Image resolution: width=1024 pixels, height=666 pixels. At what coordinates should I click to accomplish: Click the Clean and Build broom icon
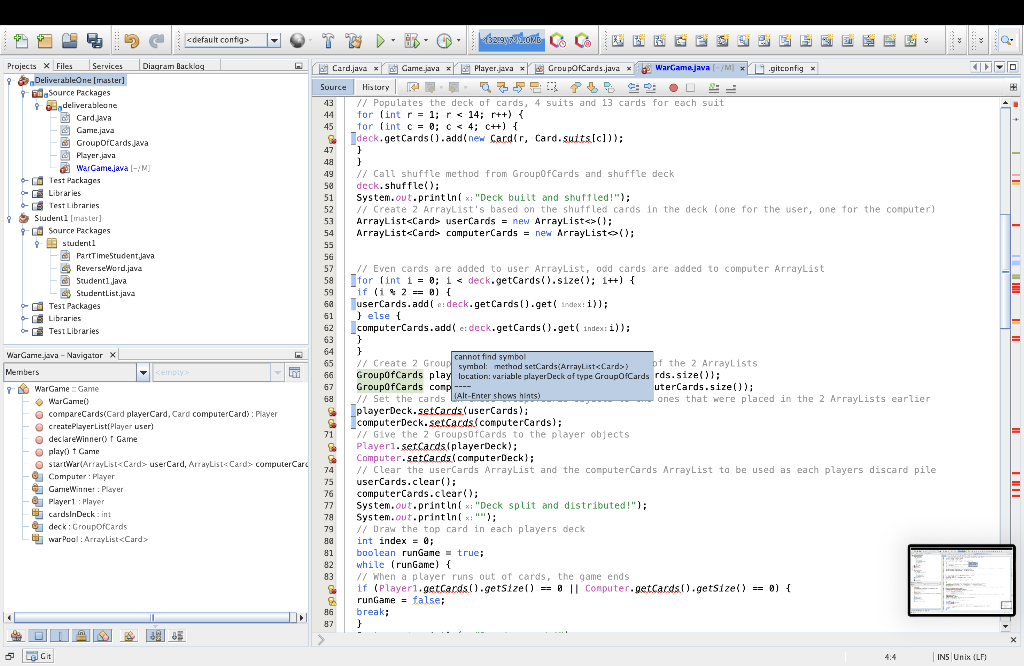click(x=352, y=41)
